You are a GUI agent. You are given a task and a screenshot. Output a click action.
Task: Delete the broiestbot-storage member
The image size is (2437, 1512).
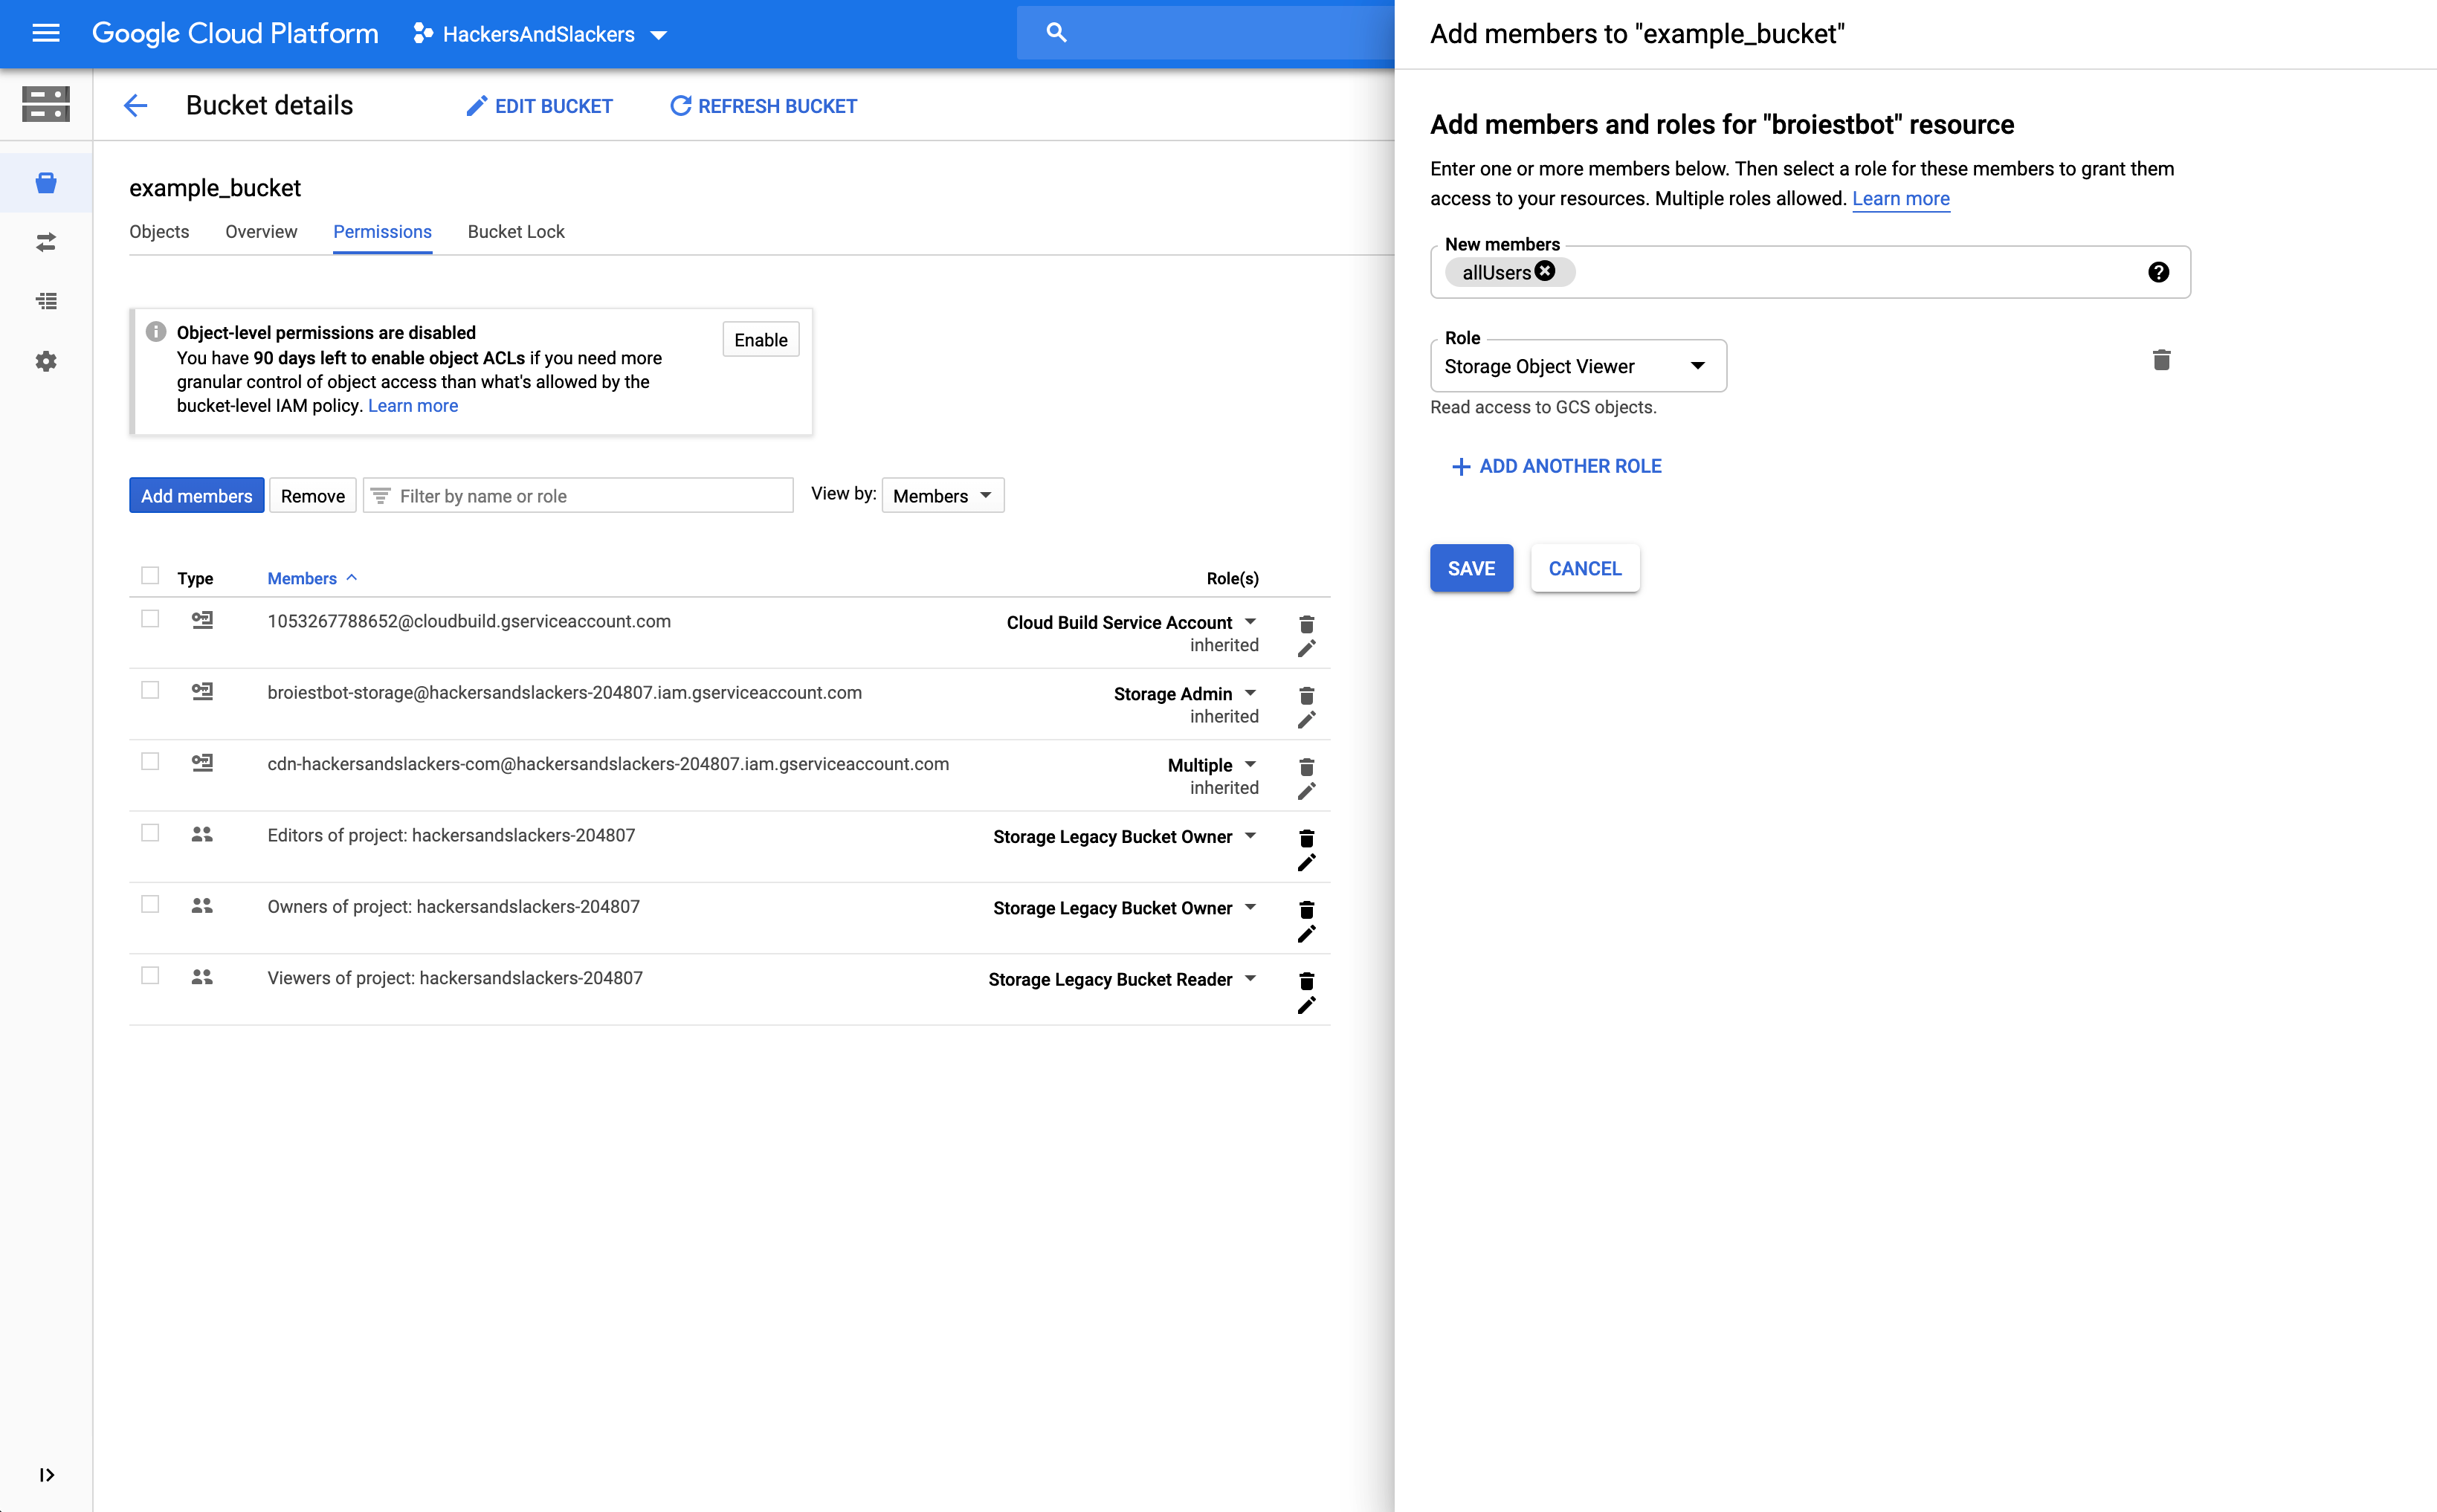(x=1306, y=695)
